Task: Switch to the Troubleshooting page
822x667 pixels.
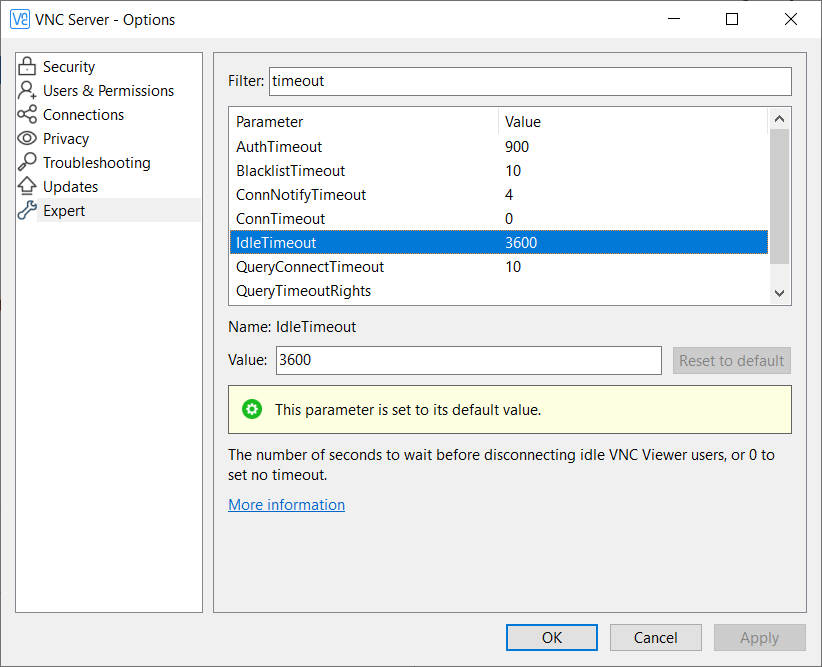Action: point(96,163)
